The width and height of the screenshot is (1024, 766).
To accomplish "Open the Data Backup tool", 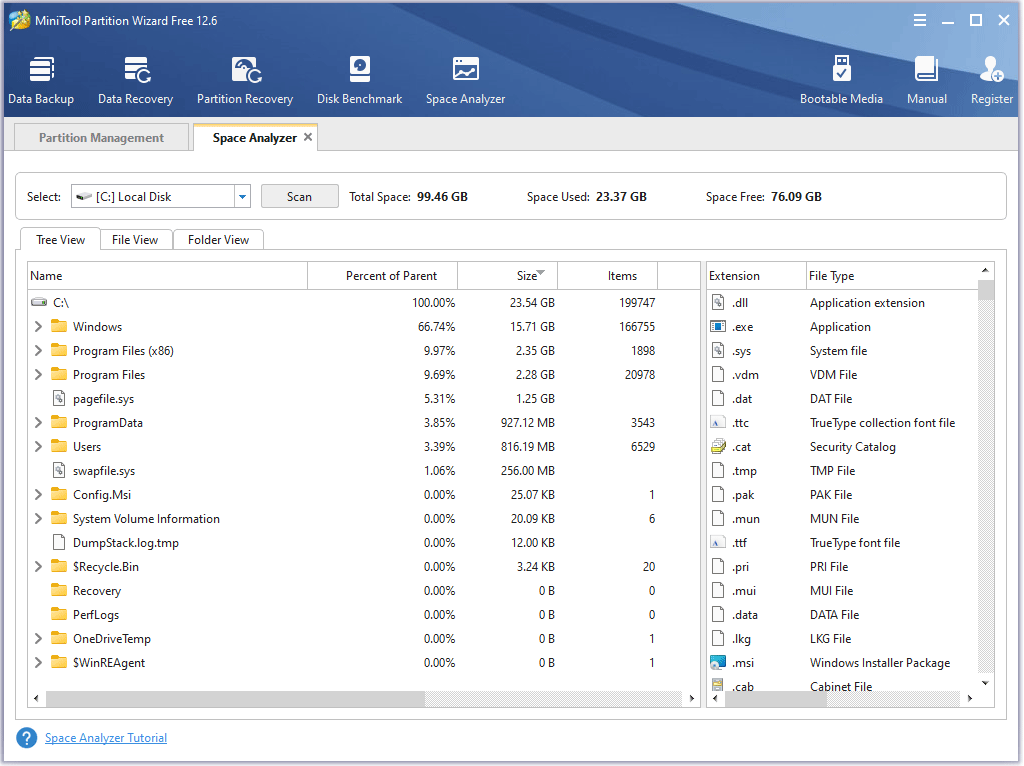I will [x=41, y=80].
